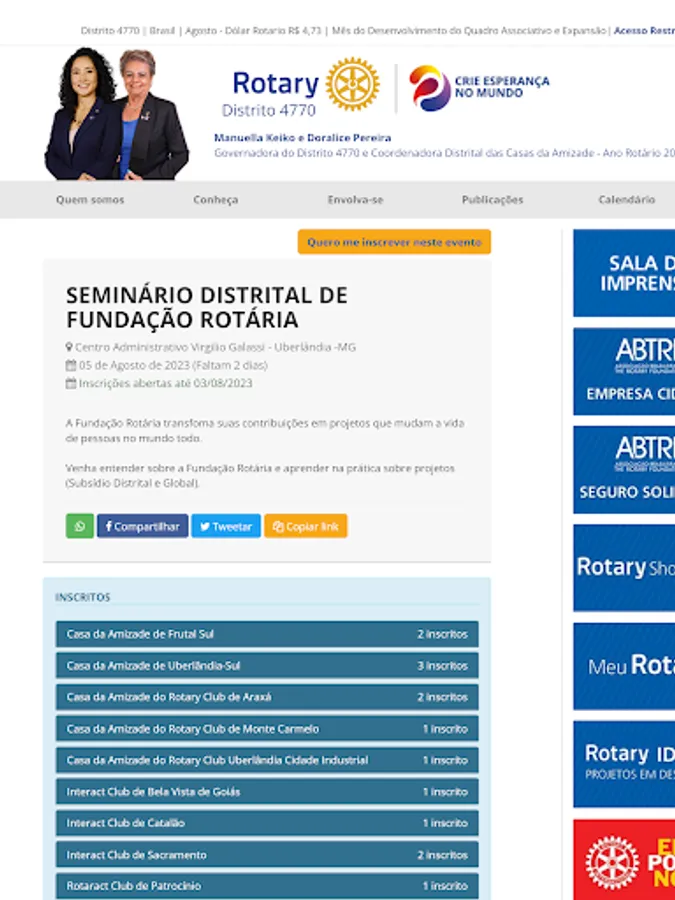Viewport: 675px width, 900px height.
Task: Click the governors' photo in the header
Action: pos(117,114)
